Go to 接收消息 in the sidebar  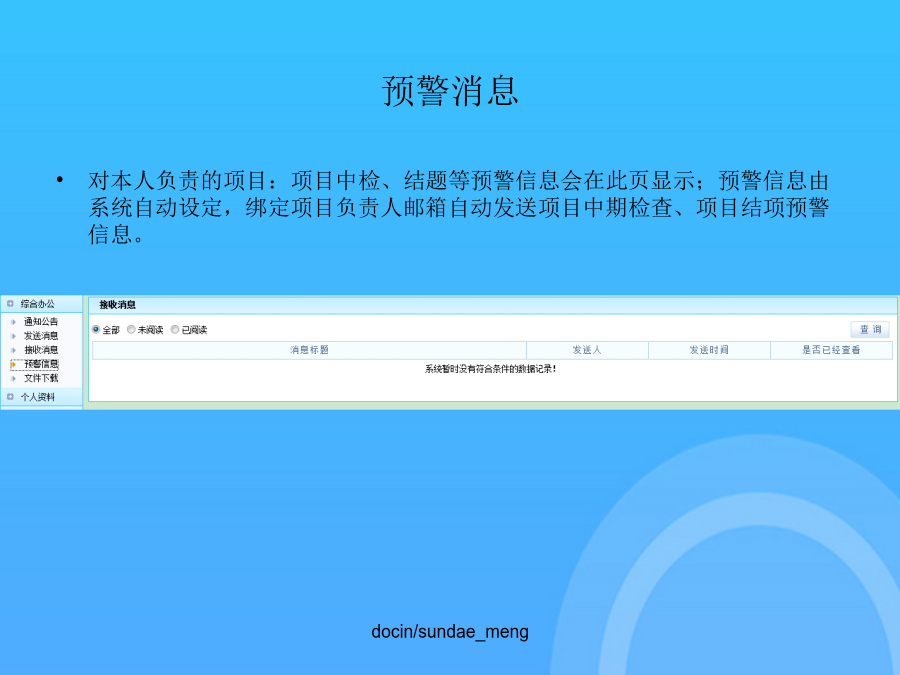pos(41,350)
